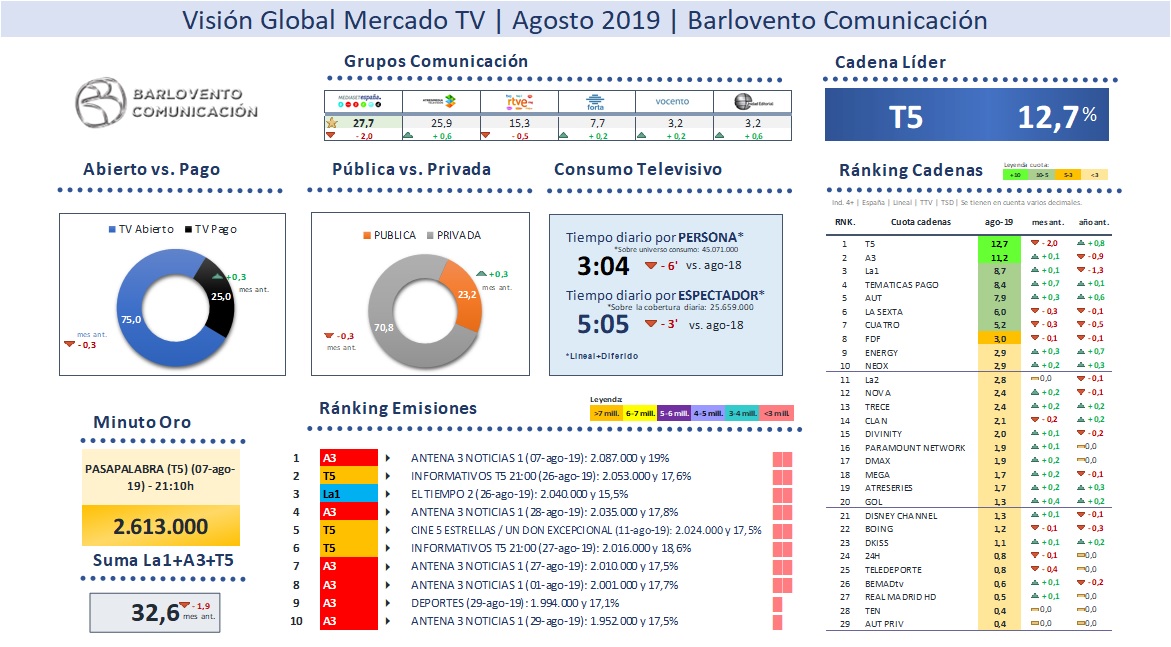The height and width of the screenshot is (647, 1171).
Task: Click the LA SEXTA row name in ranking
Action: (883, 312)
